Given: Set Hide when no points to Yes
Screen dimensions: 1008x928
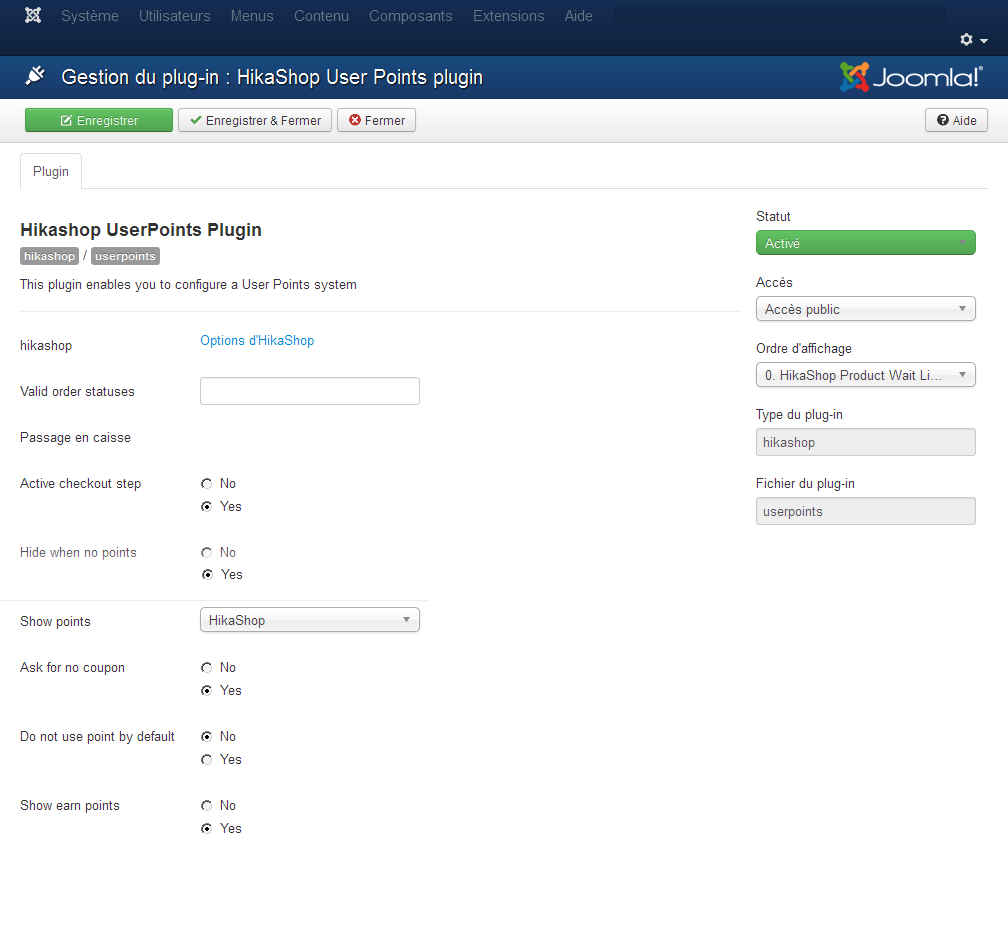Looking at the screenshot, I should pos(207,575).
